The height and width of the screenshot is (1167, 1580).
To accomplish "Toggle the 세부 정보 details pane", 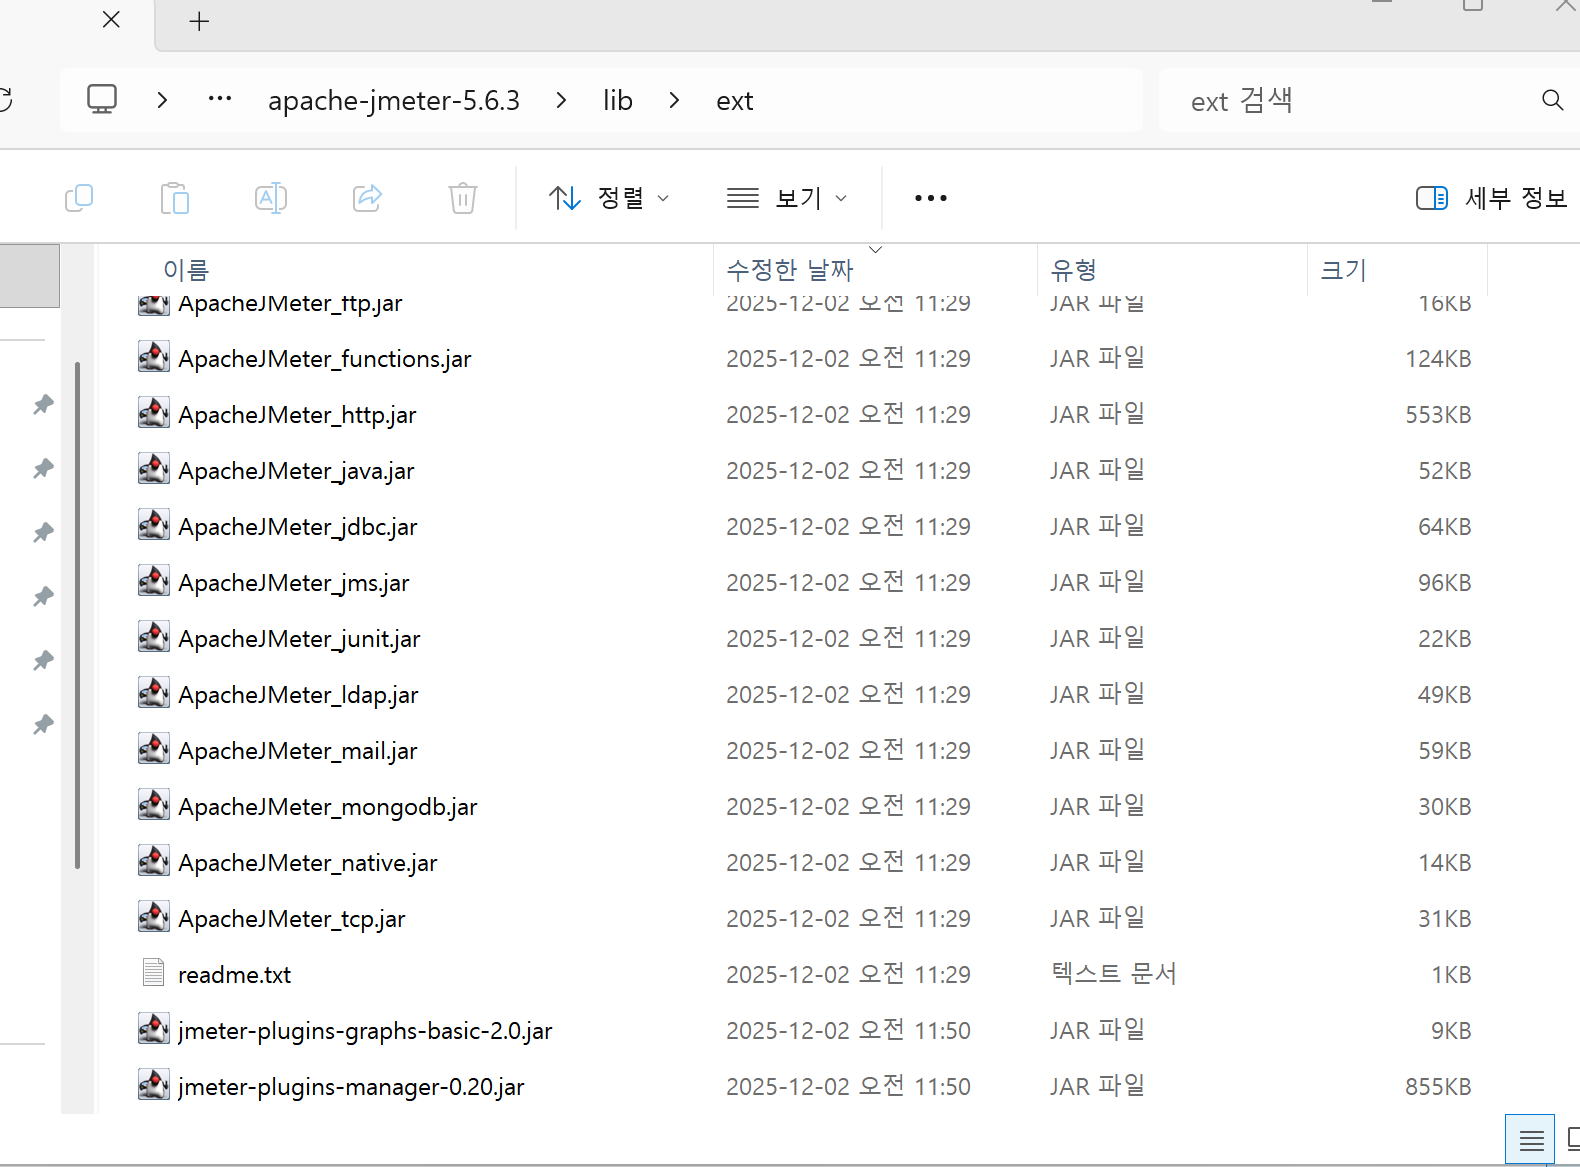I will 1491,198.
